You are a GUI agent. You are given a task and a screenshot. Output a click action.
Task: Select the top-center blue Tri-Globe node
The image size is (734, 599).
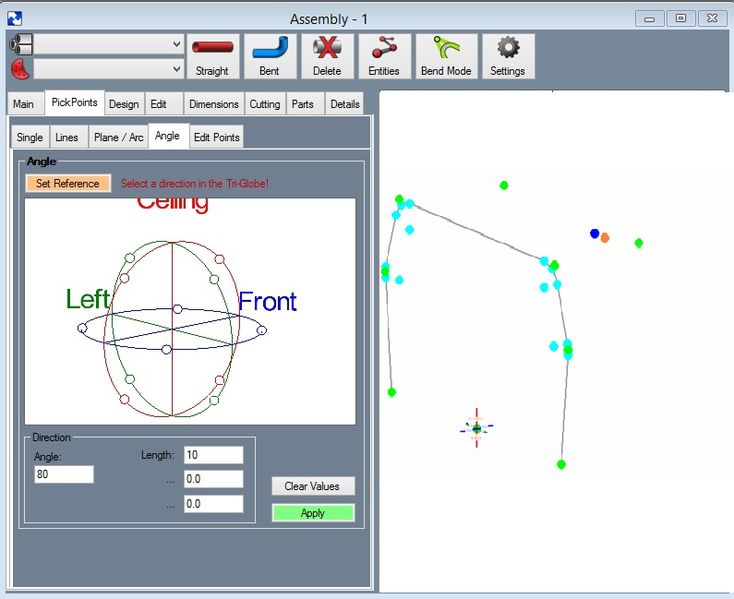(177, 309)
